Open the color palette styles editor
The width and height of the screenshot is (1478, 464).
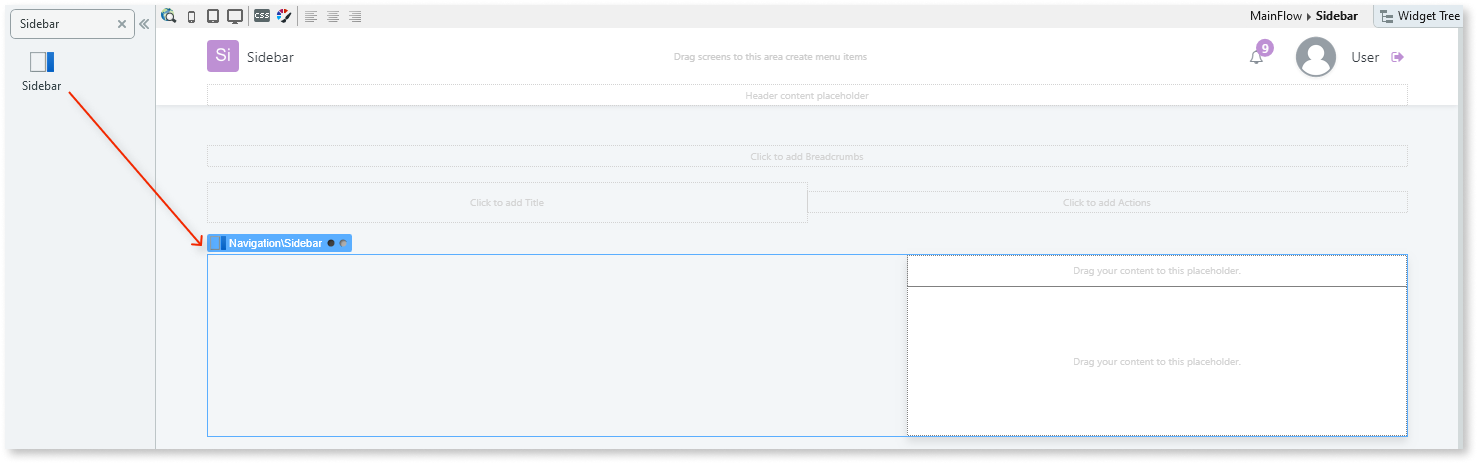[x=284, y=17]
